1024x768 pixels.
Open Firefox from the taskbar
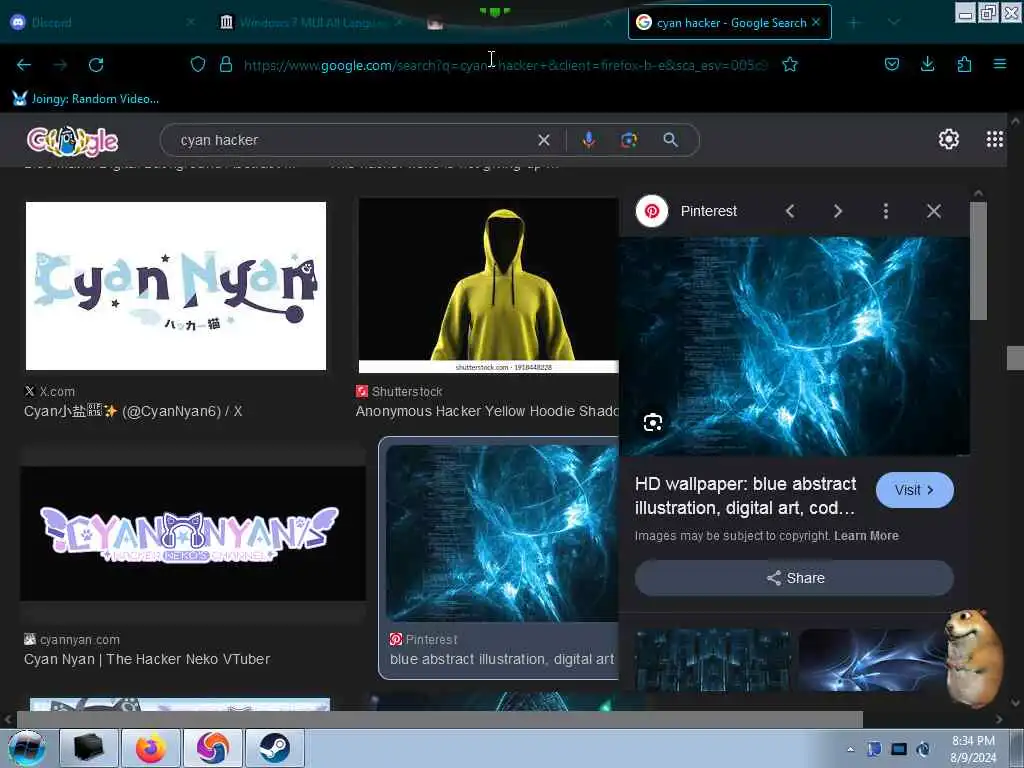coord(151,748)
